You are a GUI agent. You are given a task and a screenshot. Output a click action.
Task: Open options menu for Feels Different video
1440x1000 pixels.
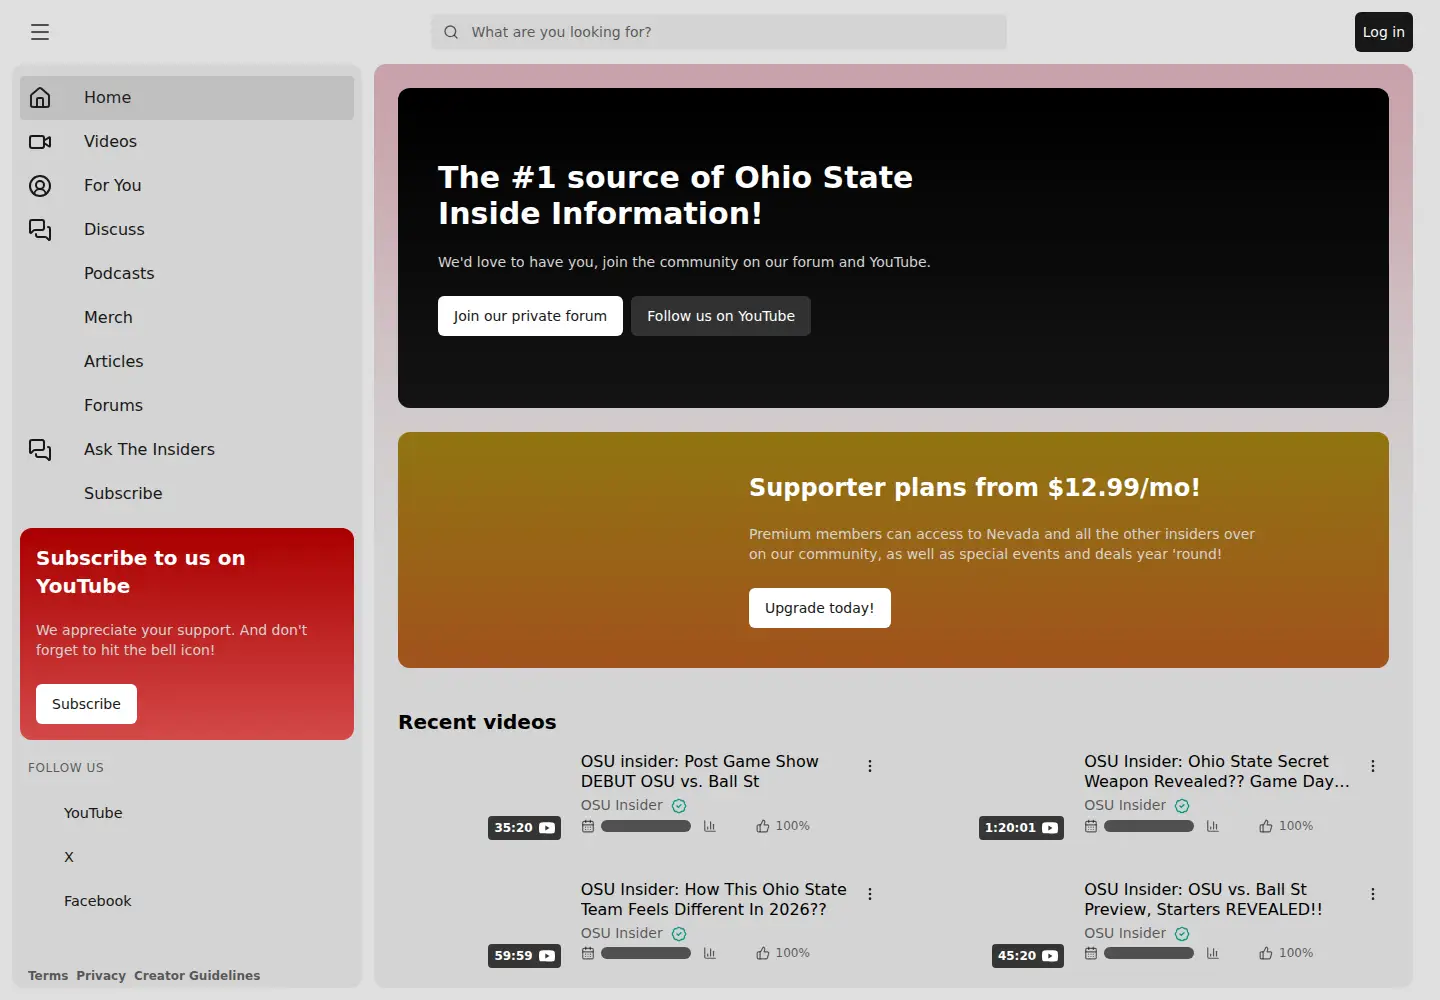pos(870,894)
